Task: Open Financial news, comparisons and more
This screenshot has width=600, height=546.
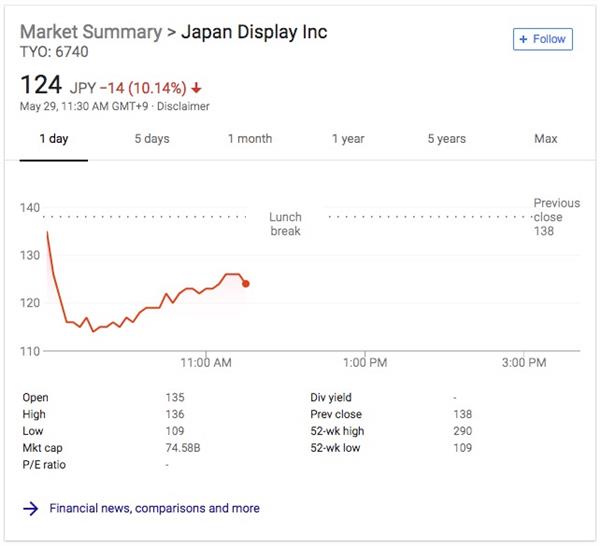Action: point(155,508)
